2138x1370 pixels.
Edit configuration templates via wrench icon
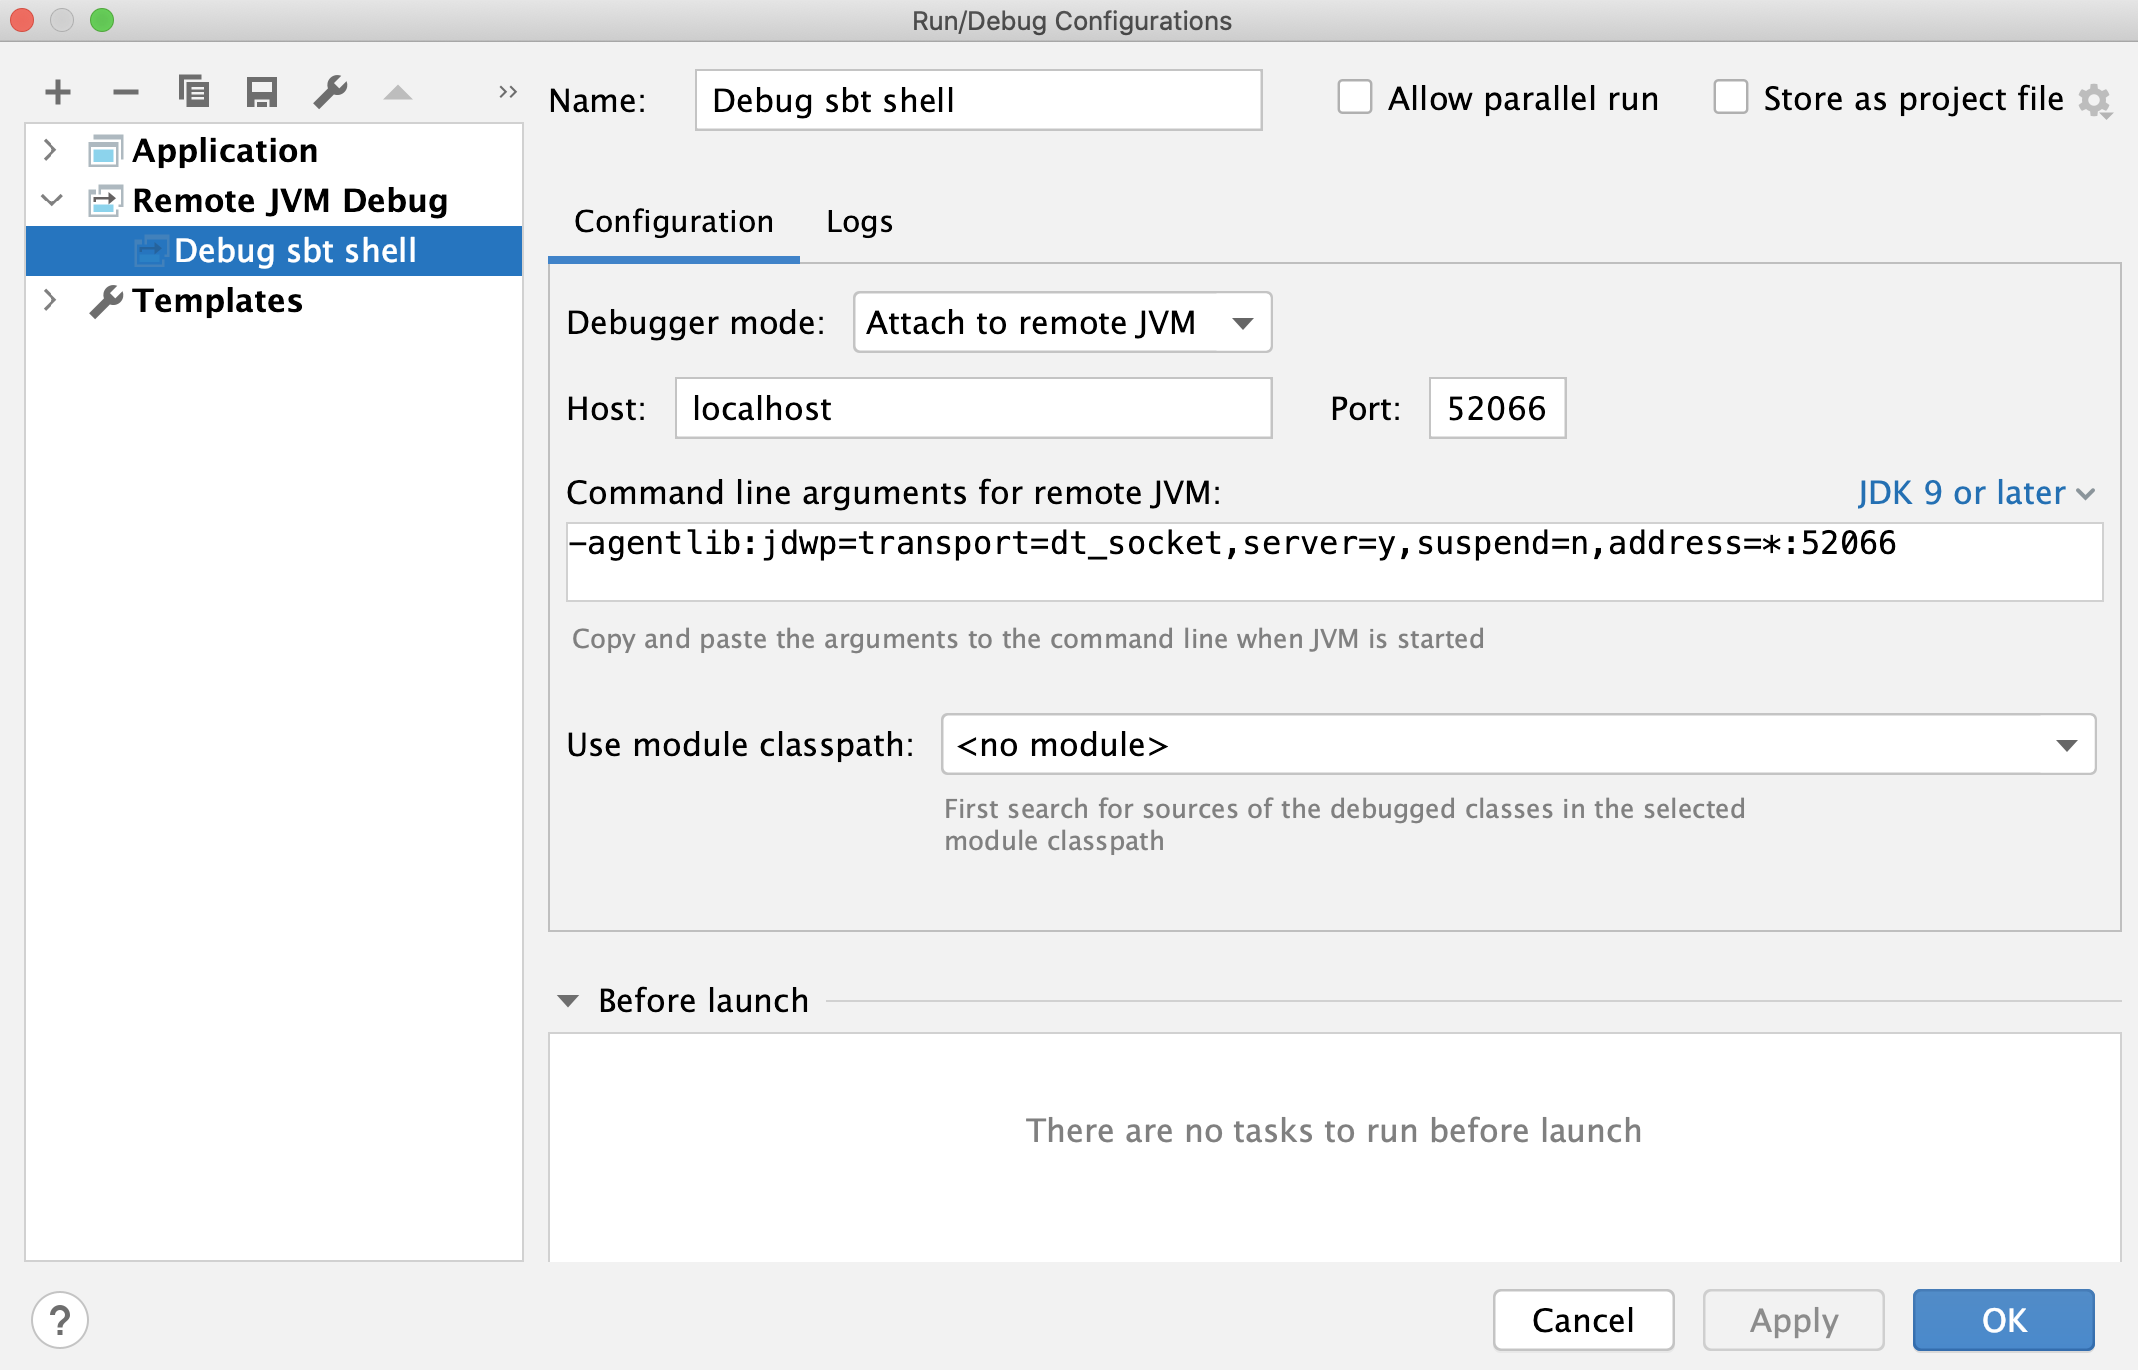pyautogui.click(x=330, y=91)
